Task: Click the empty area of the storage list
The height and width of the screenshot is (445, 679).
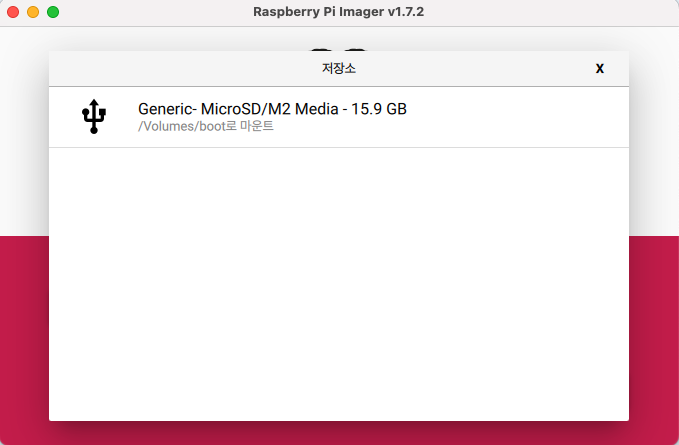Action: click(339, 284)
